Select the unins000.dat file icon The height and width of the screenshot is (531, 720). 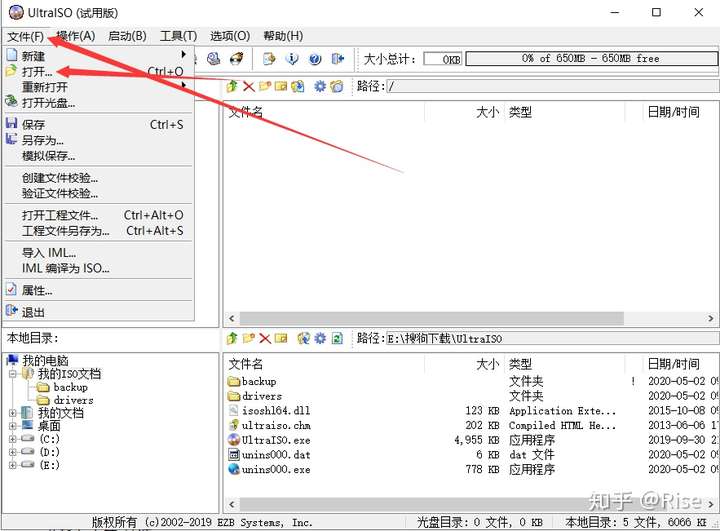[x=234, y=454]
